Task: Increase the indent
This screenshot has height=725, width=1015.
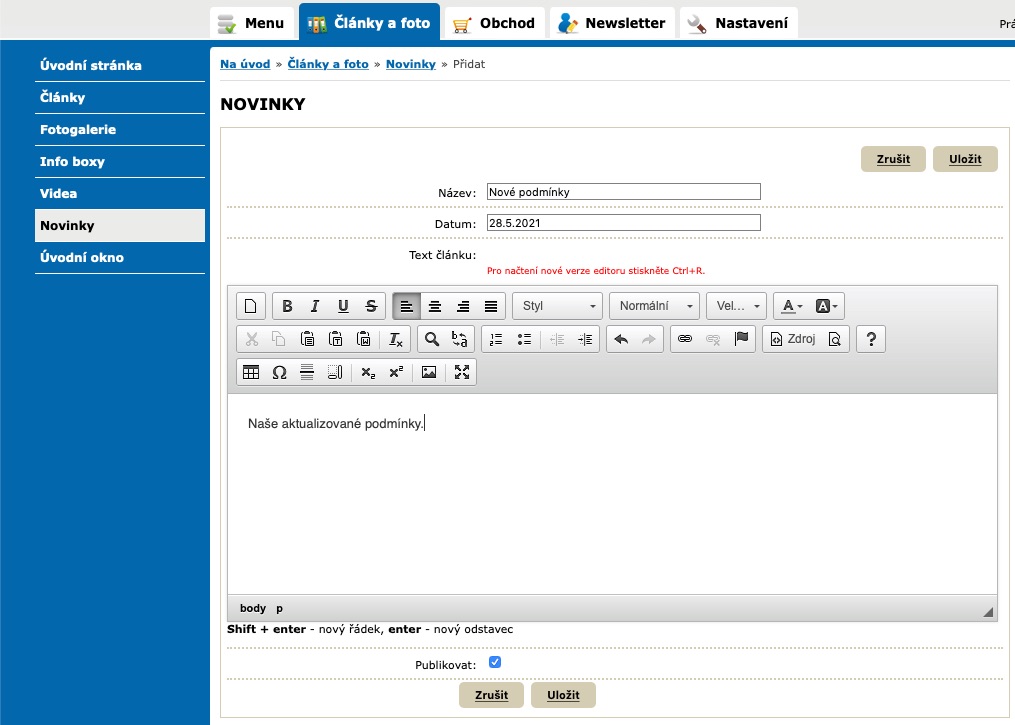Action: [x=585, y=339]
